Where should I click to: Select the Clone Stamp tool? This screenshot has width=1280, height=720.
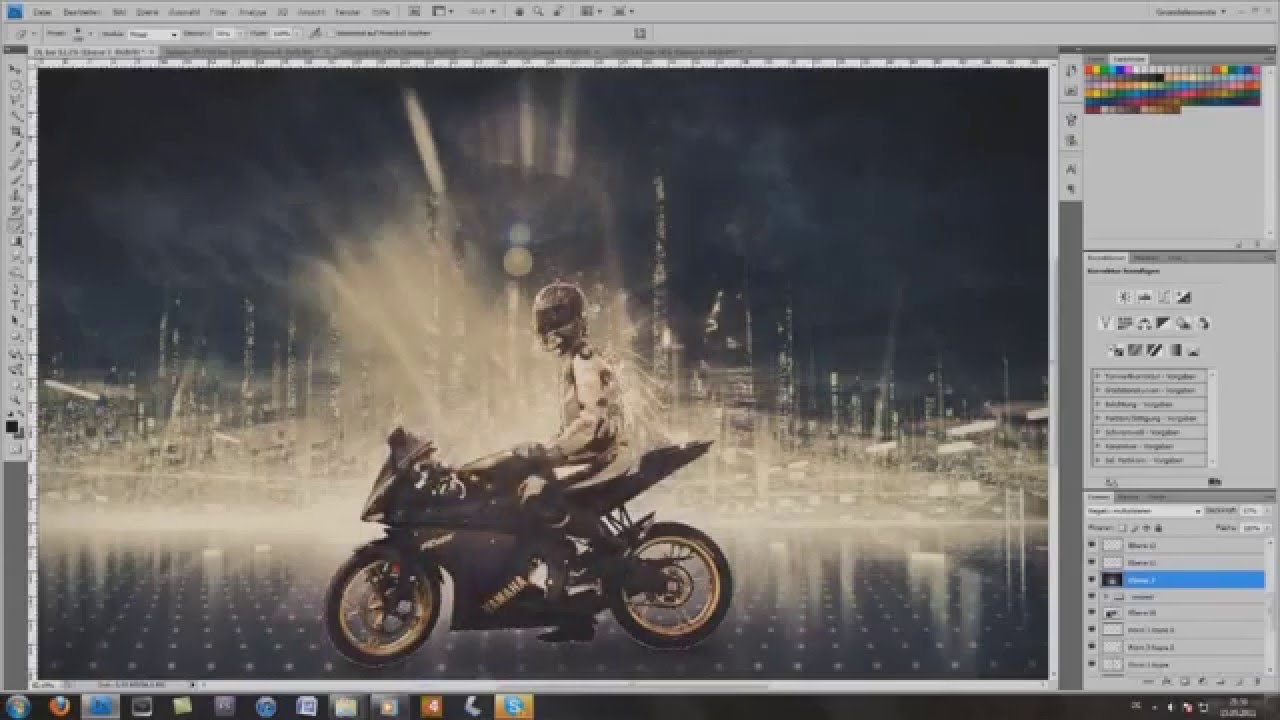point(16,195)
